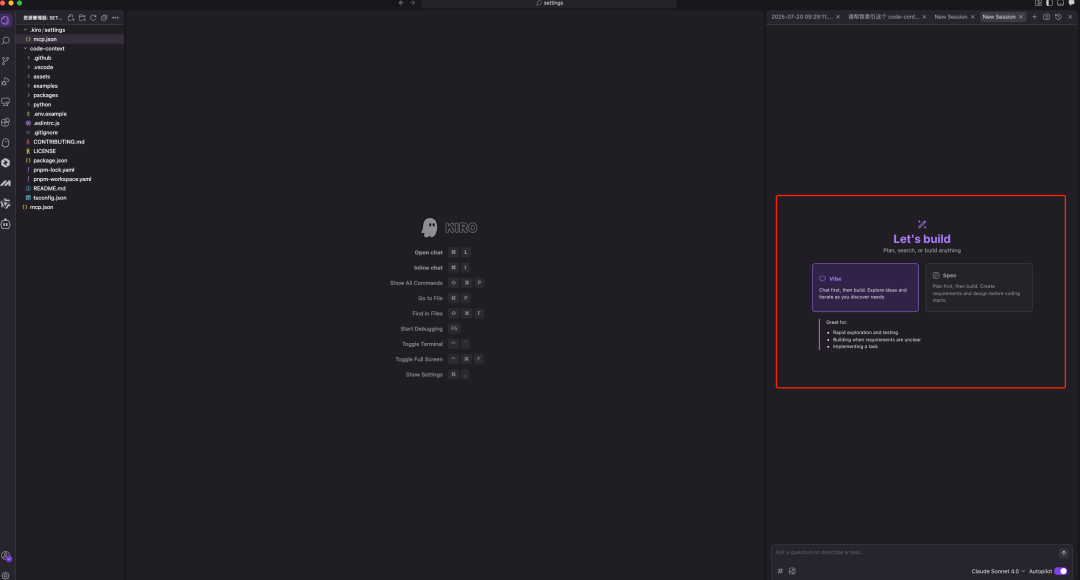Navigate forward with the right arrow
Image resolution: width=1080 pixels, height=580 pixels.
pyautogui.click(x=413, y=3)
